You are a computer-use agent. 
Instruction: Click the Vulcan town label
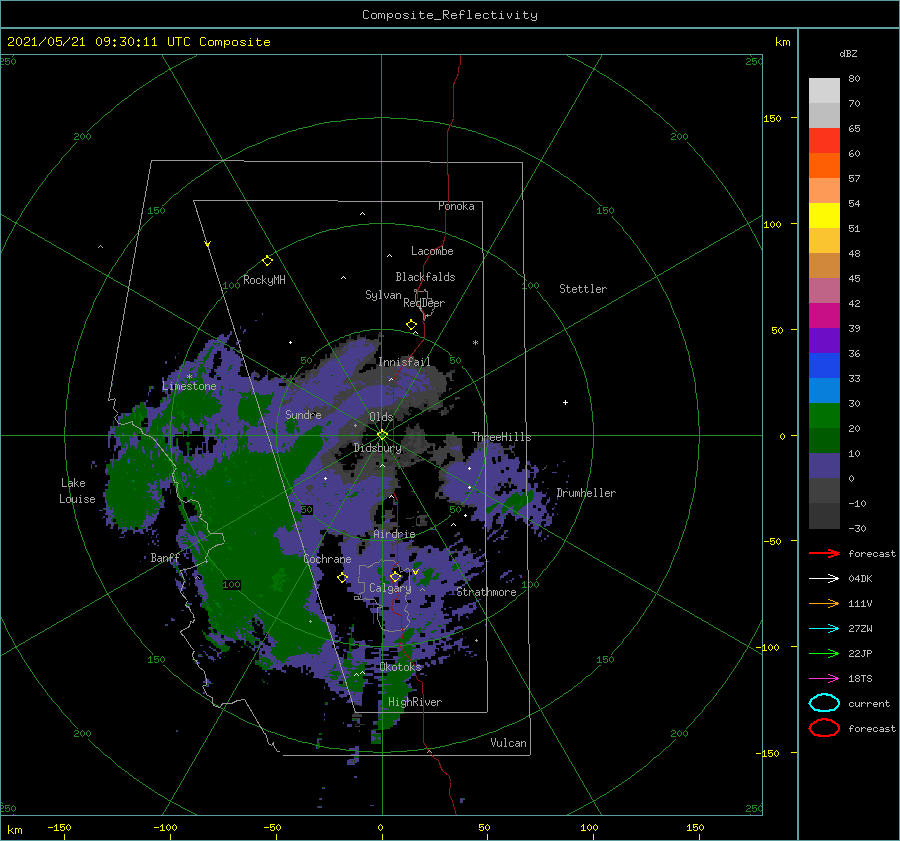(509, 743)
